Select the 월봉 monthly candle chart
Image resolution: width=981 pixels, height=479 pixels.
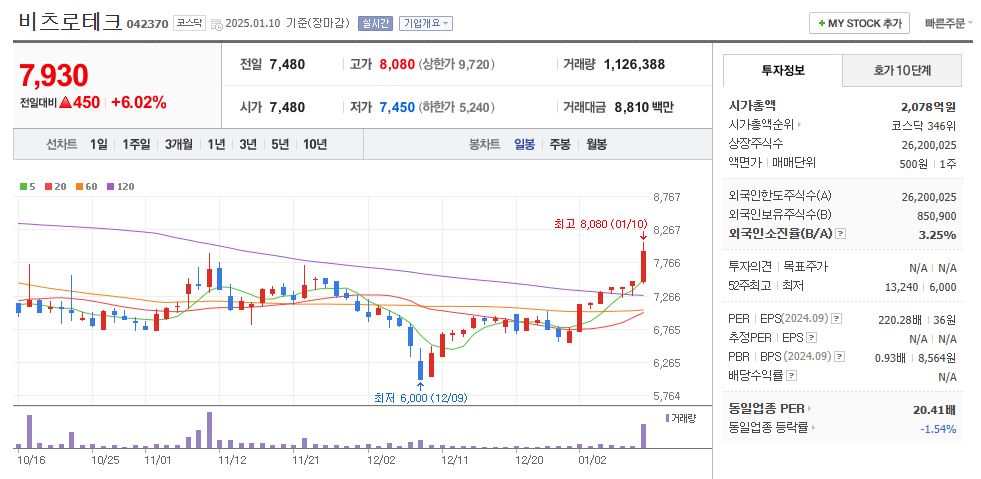tap(596, 144)
